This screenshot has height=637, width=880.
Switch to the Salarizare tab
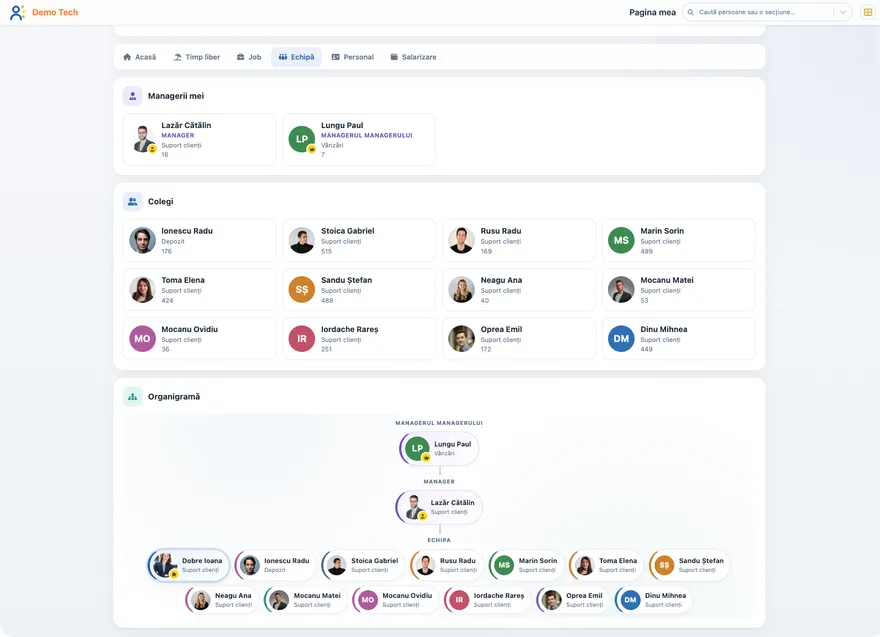click(x=414, y=57)
